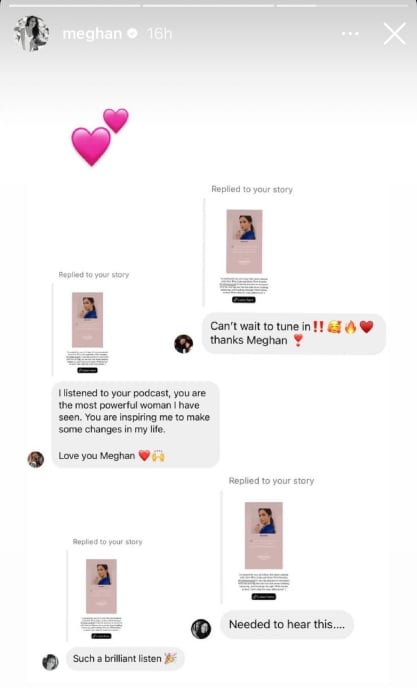Open avatar beside "Needed to hear this"
This screenshot has width=417, height=688.
click(x=201, y=629)
